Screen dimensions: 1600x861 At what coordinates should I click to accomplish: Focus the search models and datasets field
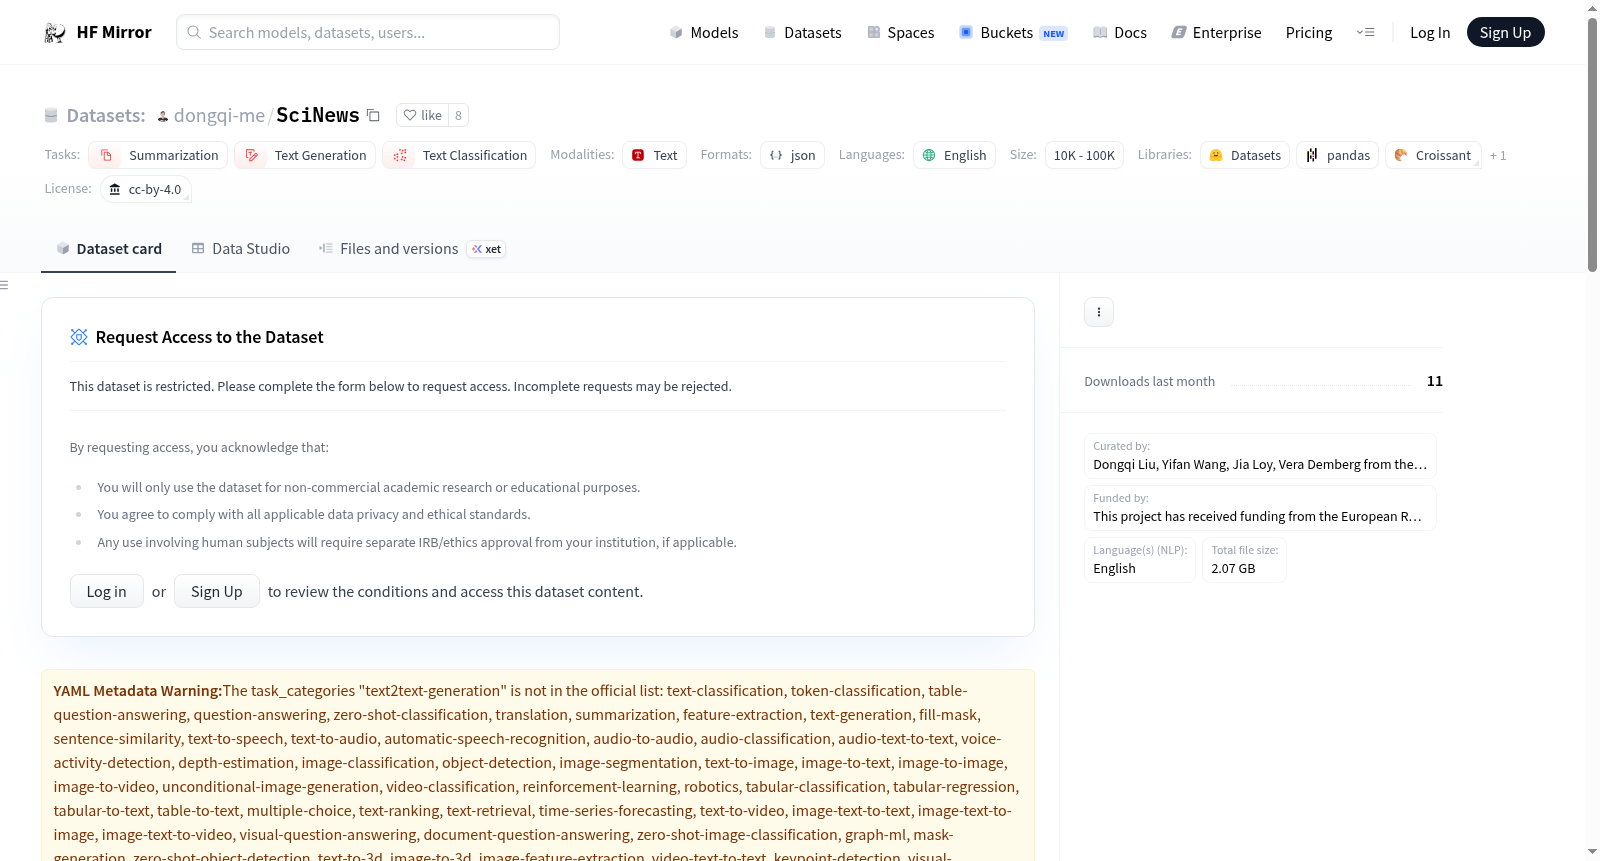pyautogui.click(x=368, y=32)
